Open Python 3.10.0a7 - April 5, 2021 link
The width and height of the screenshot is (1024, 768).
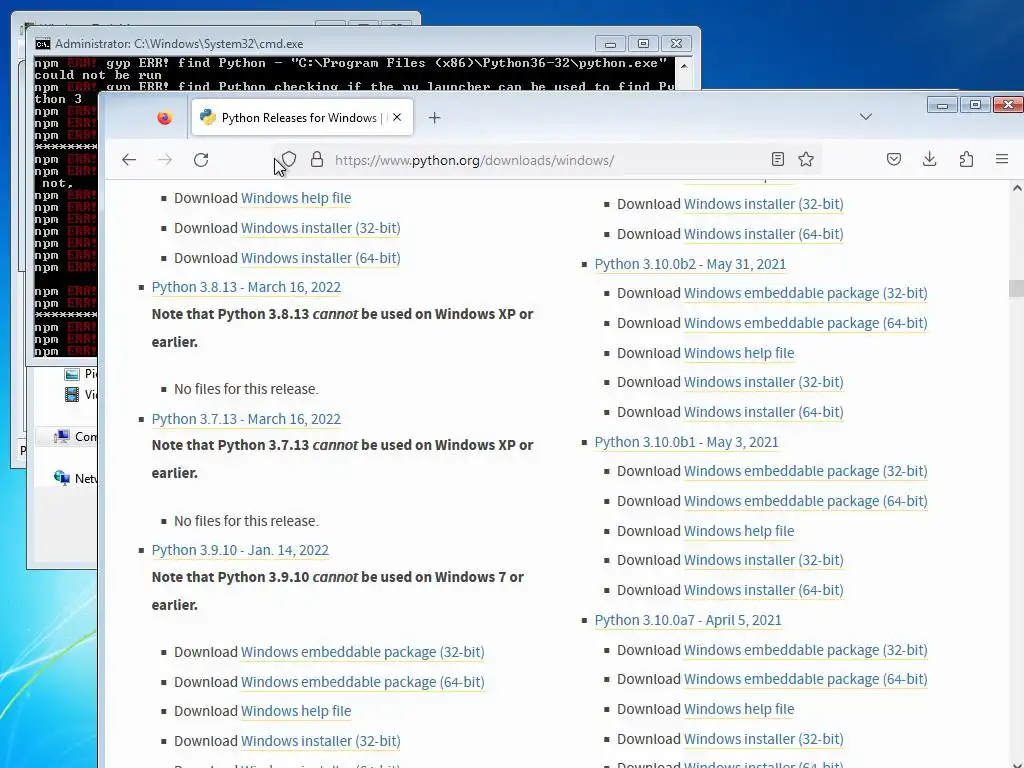click(x=688, y=620)
